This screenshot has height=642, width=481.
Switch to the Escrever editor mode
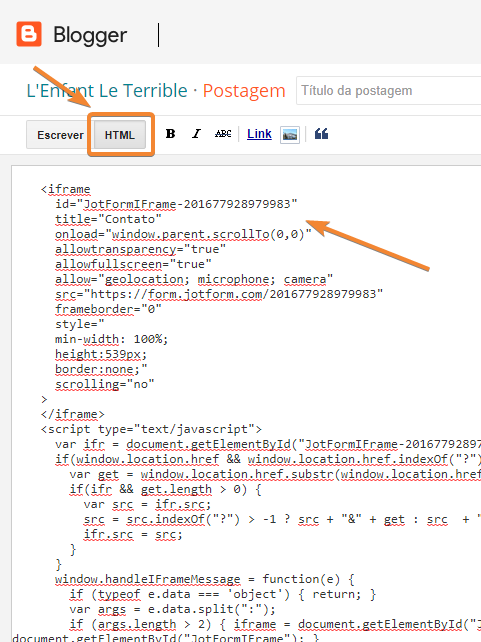[x=60, y=135]
